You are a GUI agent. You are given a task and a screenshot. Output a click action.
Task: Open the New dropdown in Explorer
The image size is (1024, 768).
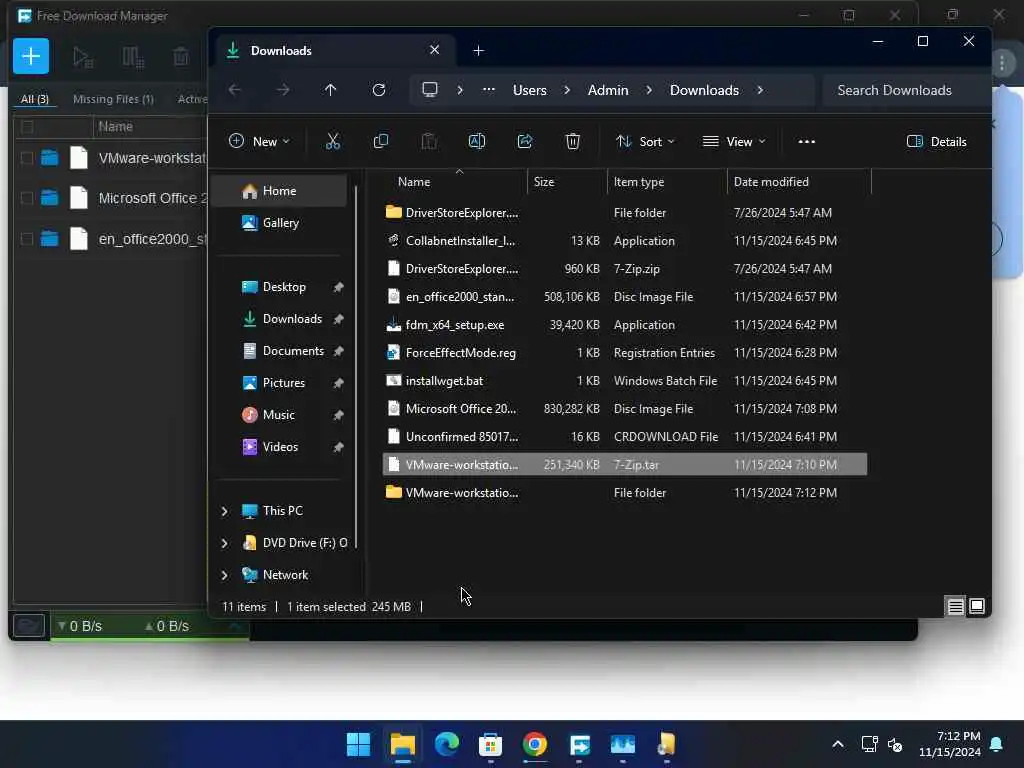pos(259,141)
